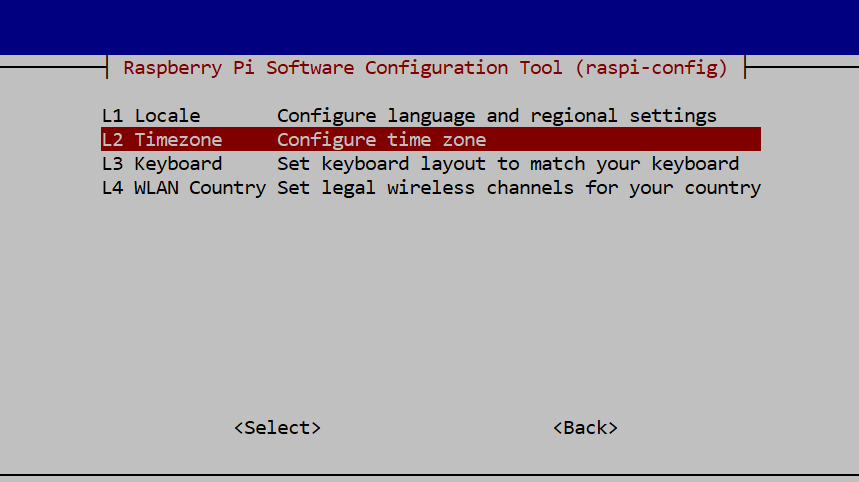The width and height of the screenshot is (859, 482).
Task: Open the L3 Keyboard menu entry
Action: (x=431, y=164)
